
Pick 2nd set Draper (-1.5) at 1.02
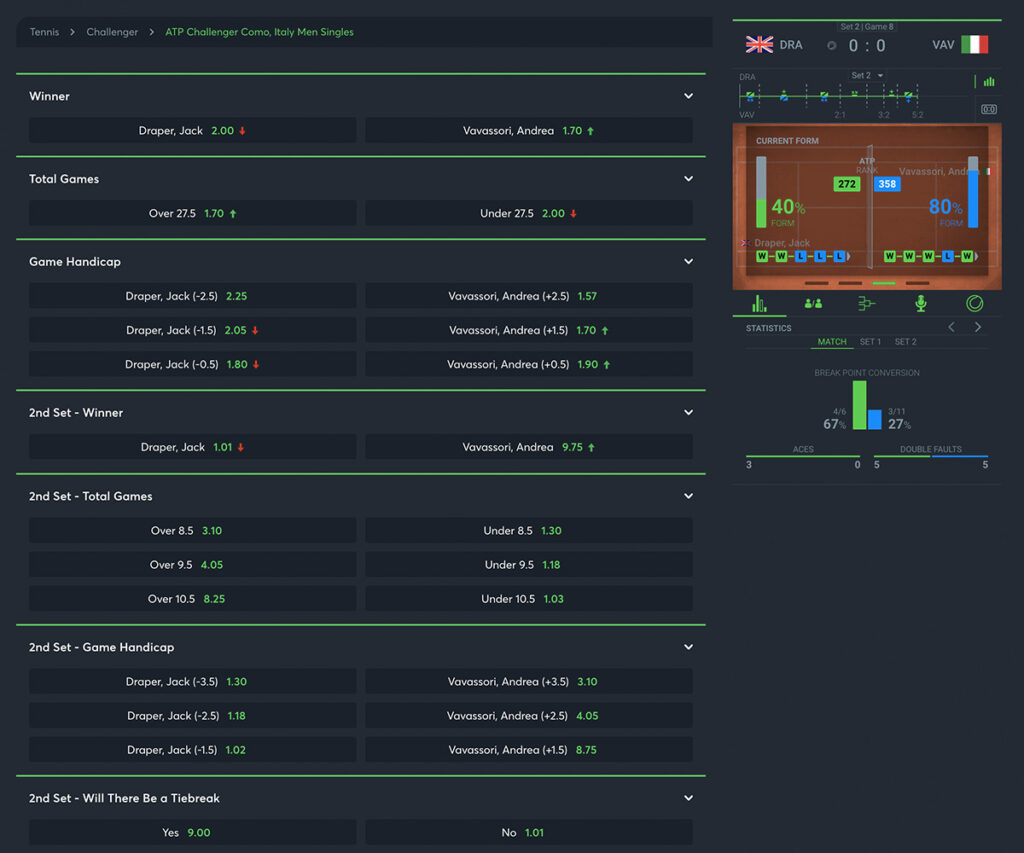193,750
